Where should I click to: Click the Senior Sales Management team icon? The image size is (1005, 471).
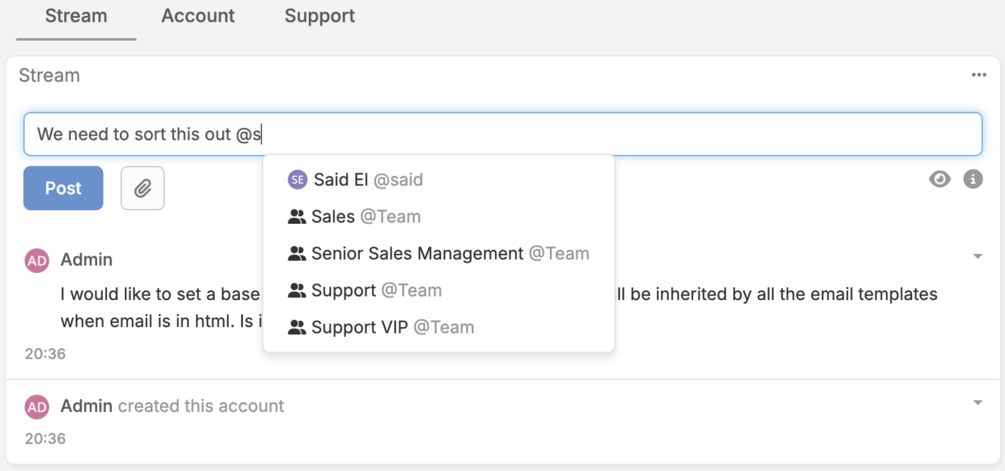297,254
